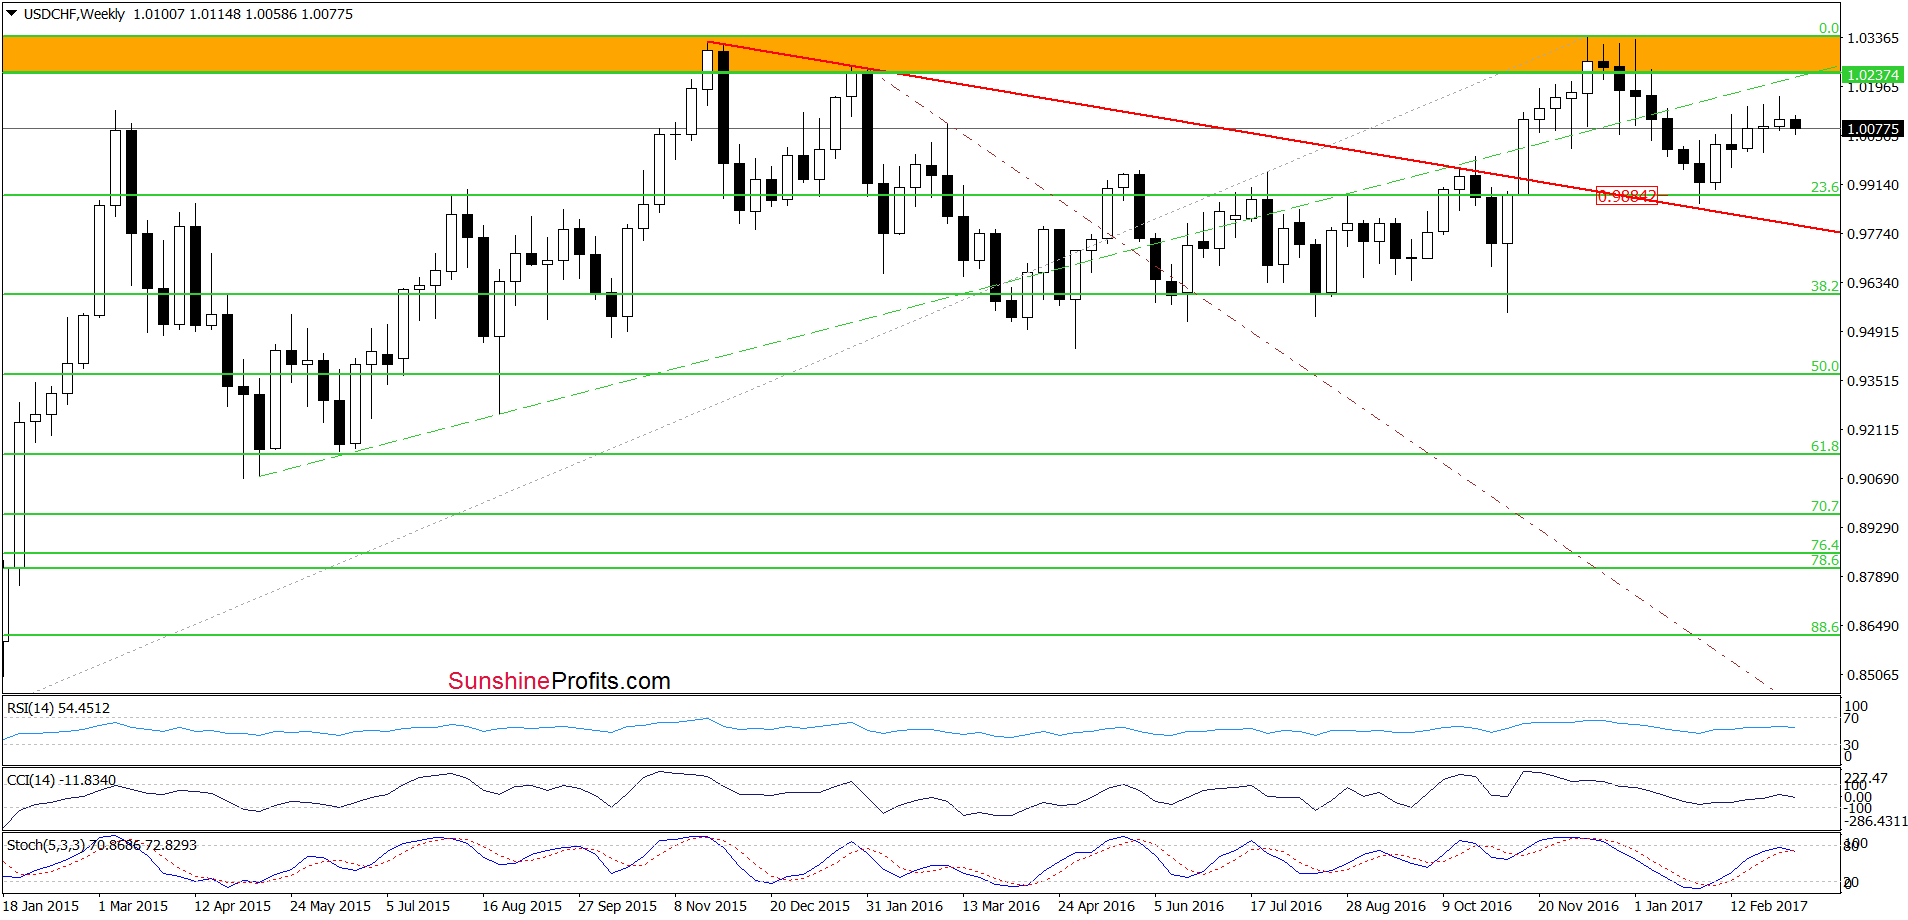Image resolution: width=1908 pixels, height=920 pixels.
Task: Click the 88.6 Fibonacci level label
Action: pos(1825,627)
